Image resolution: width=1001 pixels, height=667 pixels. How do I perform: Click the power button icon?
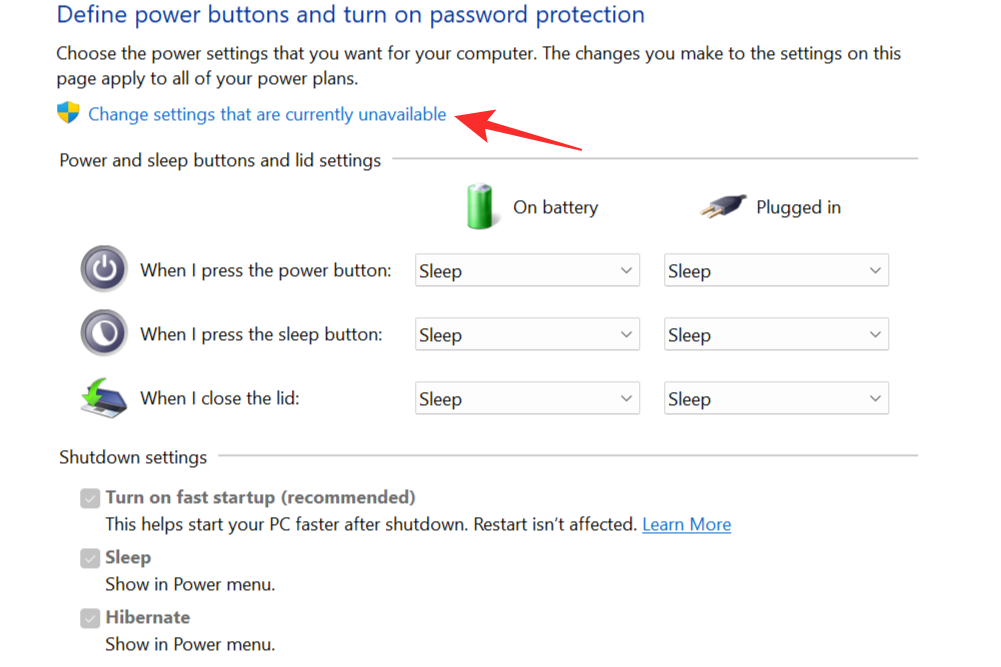point(103,269)
